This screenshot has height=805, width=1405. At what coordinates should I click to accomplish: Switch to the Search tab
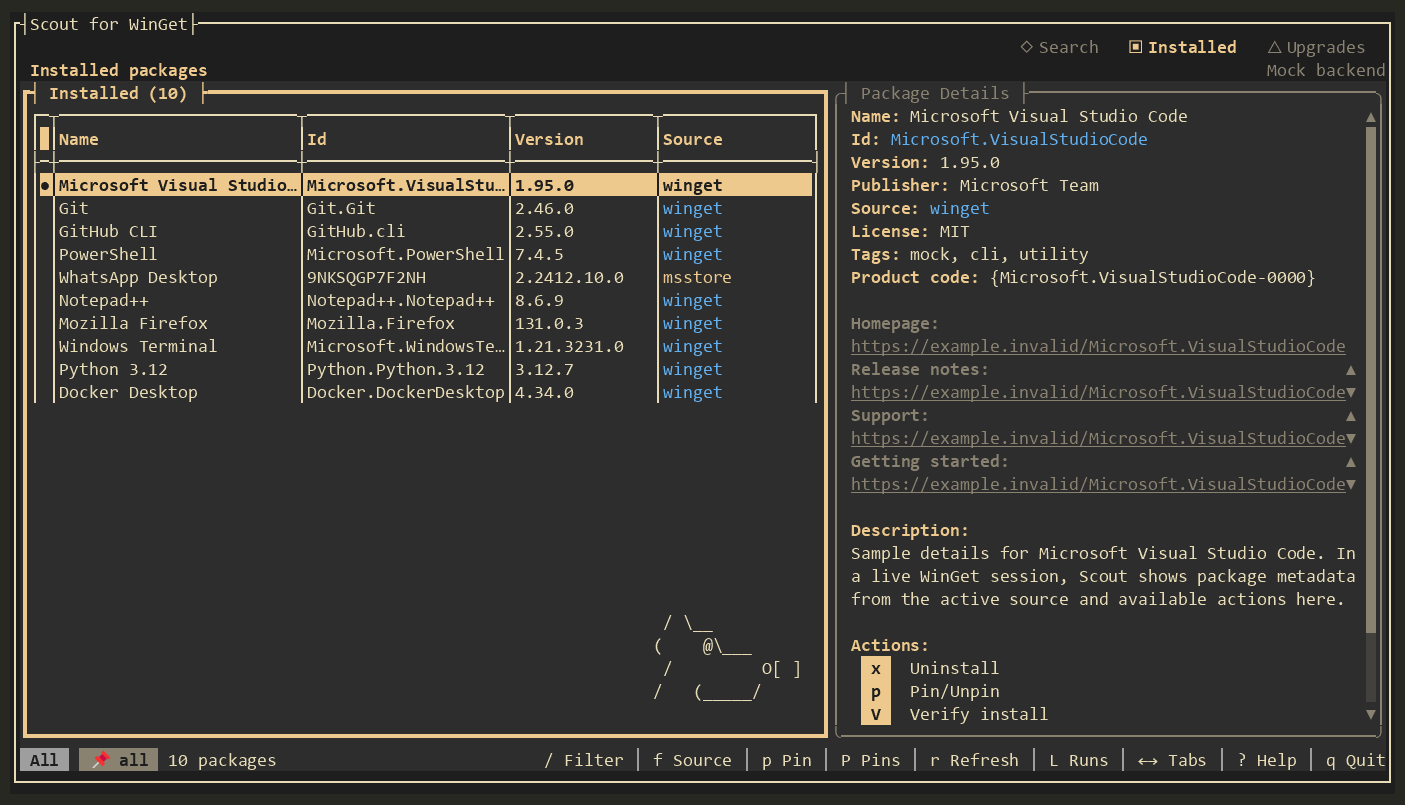coord(1059,47)
